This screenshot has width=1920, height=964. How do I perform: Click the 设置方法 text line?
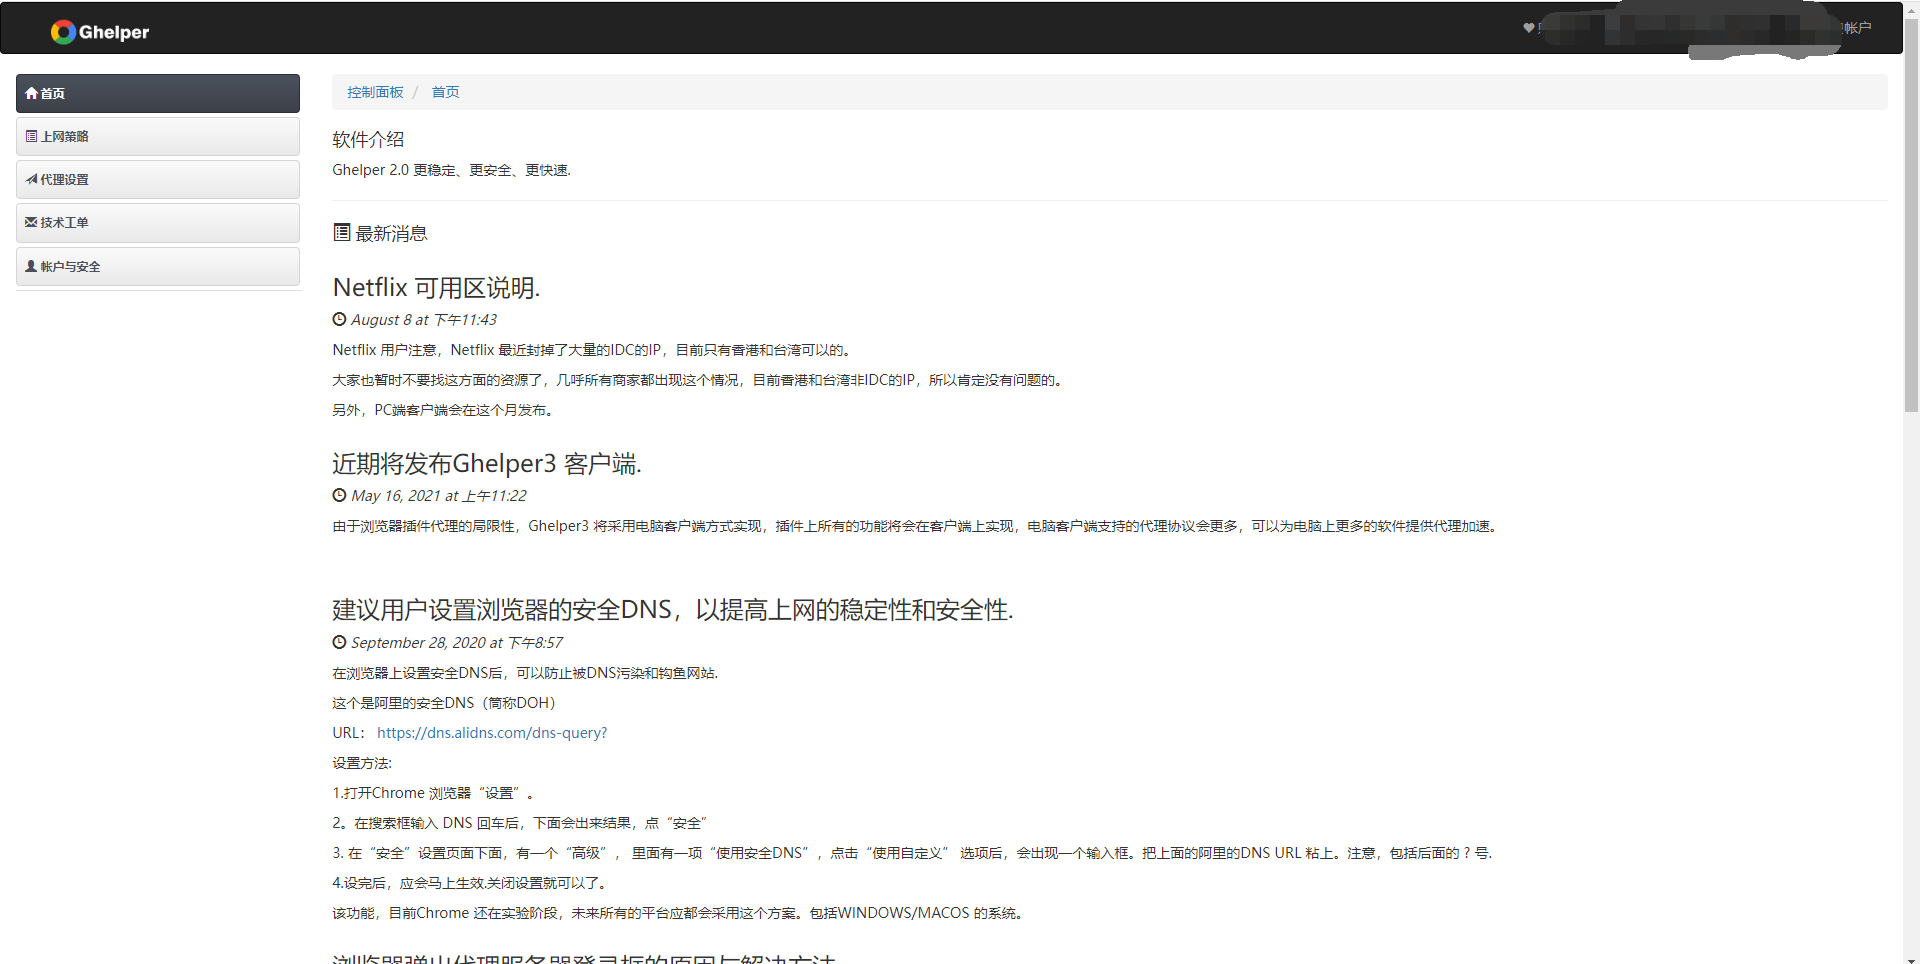pyautogui.click(x=362, y=763)
